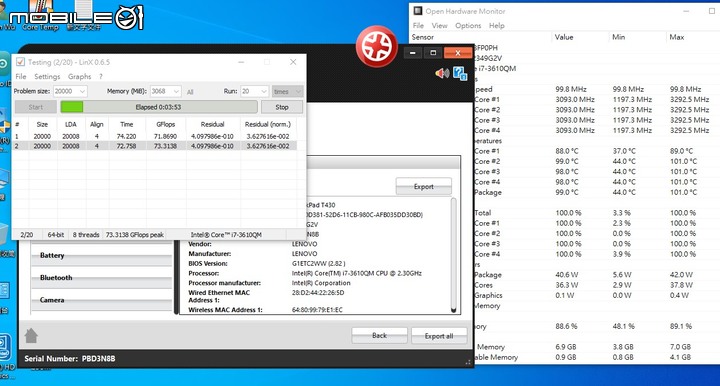Open File menu in LinX

pos(21,76)
